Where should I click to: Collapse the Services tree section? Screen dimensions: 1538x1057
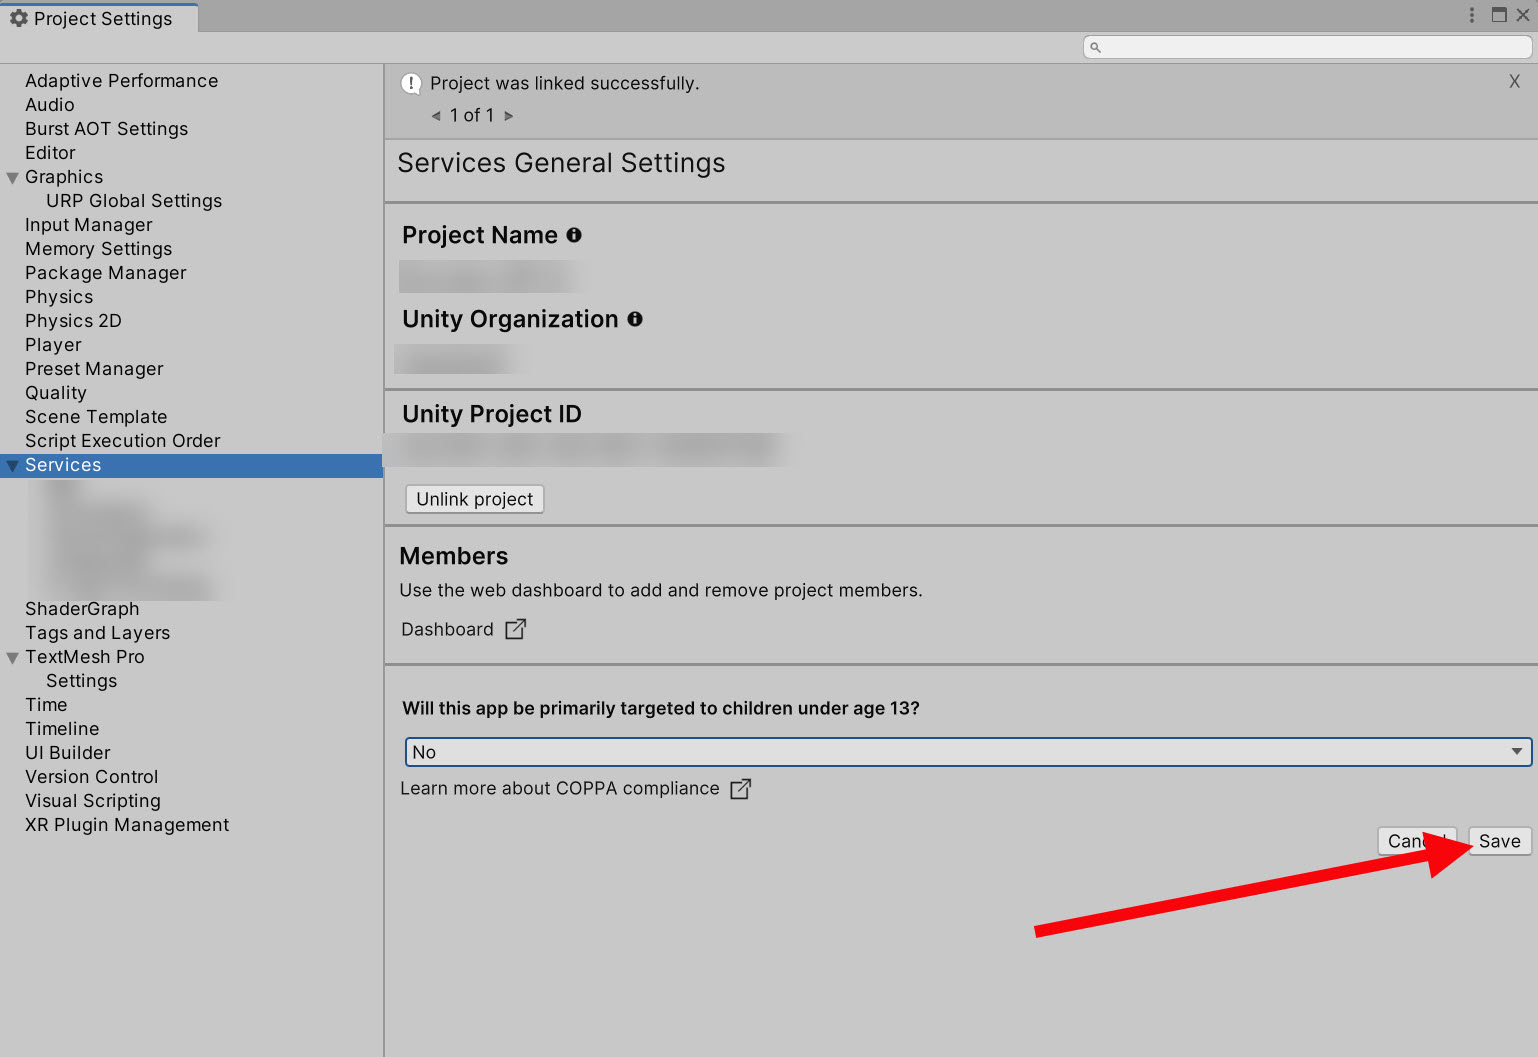13,466
